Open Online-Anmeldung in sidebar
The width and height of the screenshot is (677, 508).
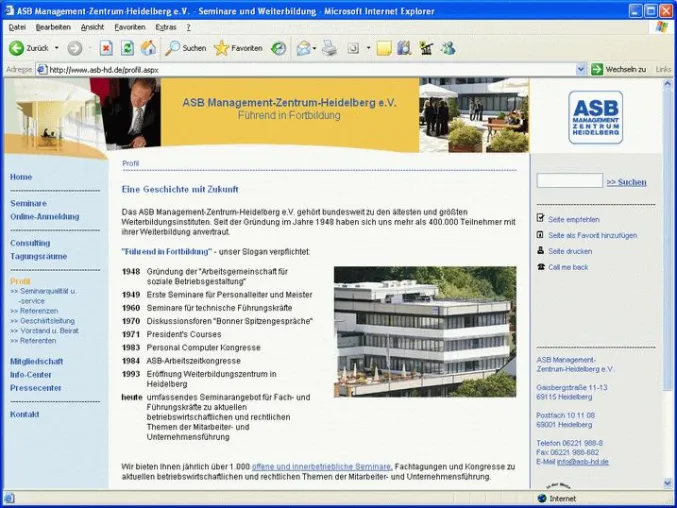pos(44,217)
